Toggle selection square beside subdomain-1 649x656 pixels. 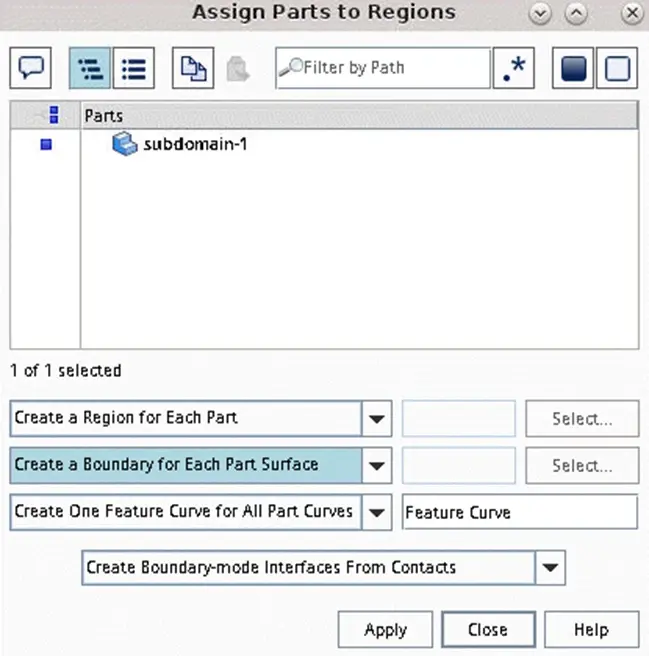click(46, 144)
